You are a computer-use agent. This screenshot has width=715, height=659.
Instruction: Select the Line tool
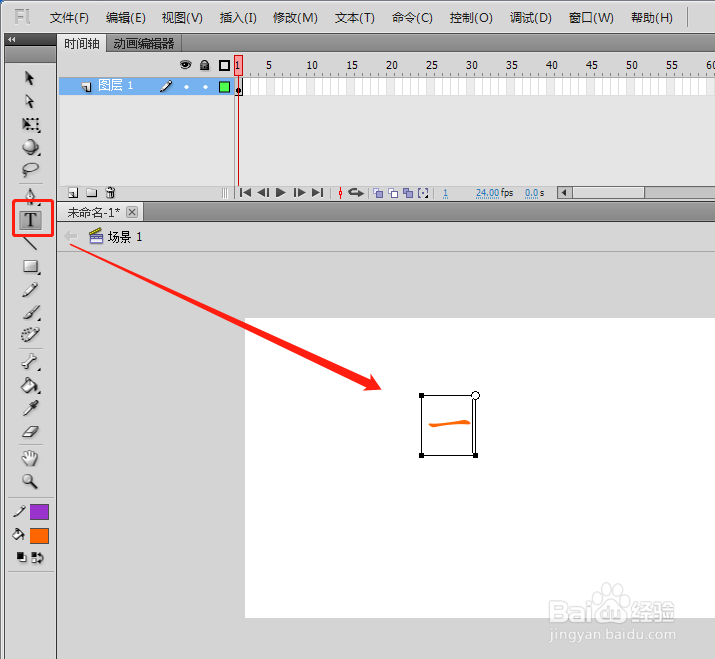(30, 243)
